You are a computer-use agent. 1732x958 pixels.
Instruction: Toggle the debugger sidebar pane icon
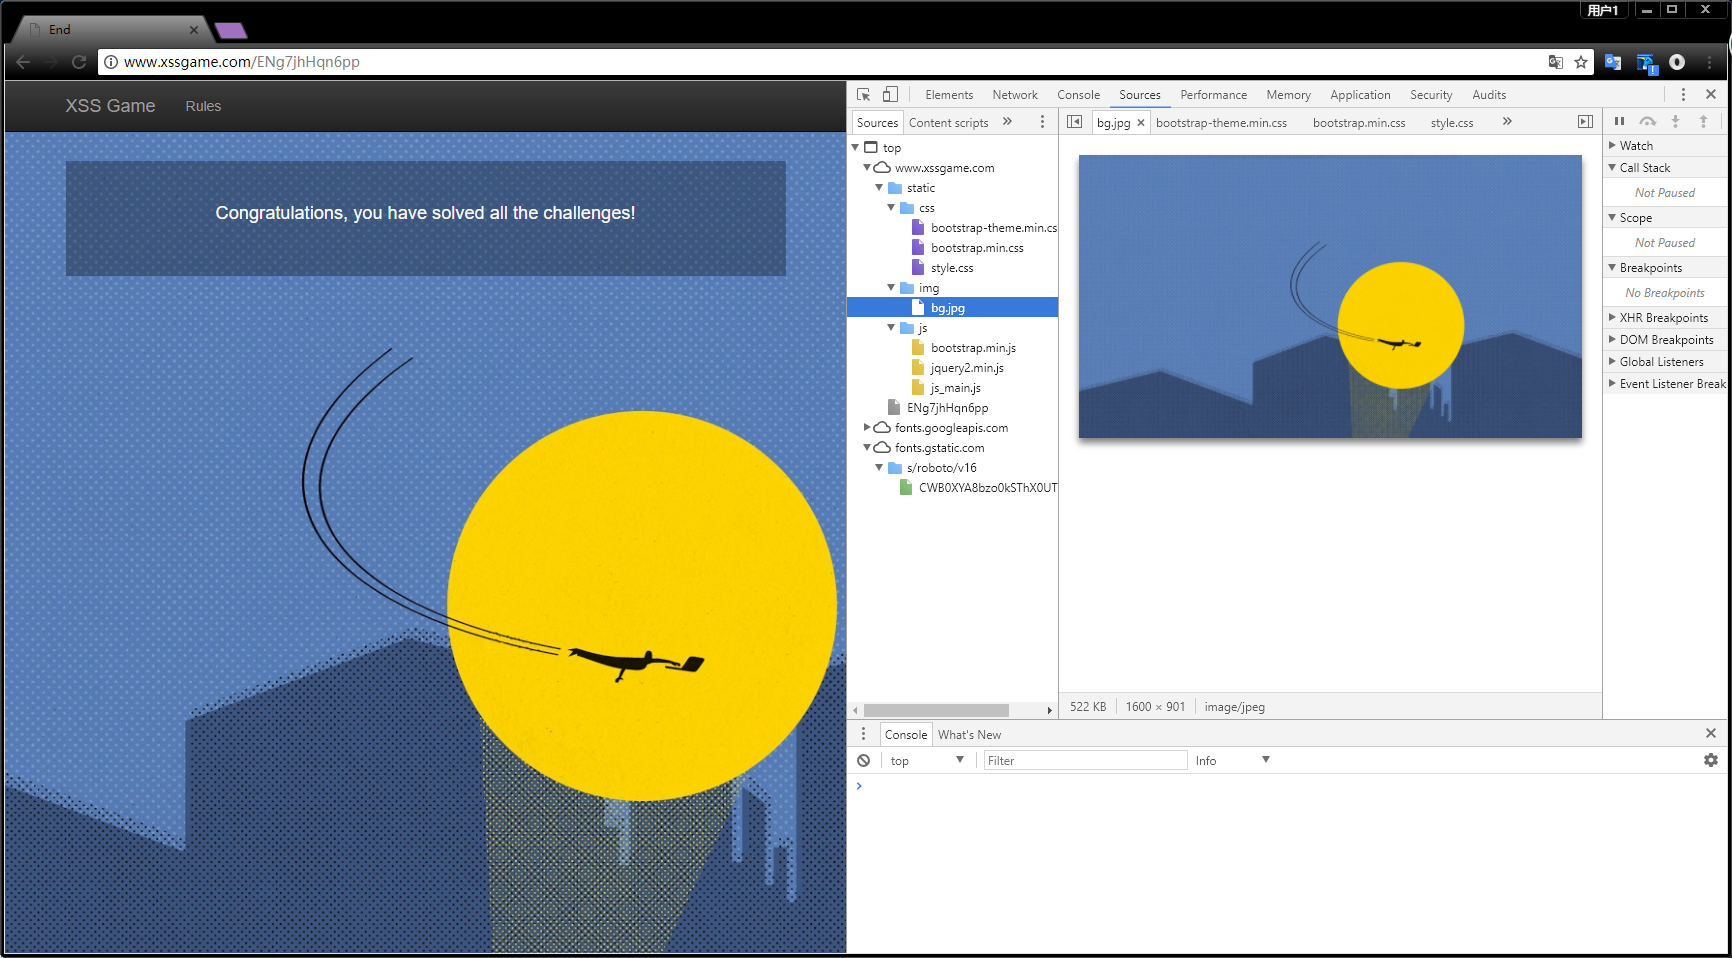click(x=1585, y=122)
